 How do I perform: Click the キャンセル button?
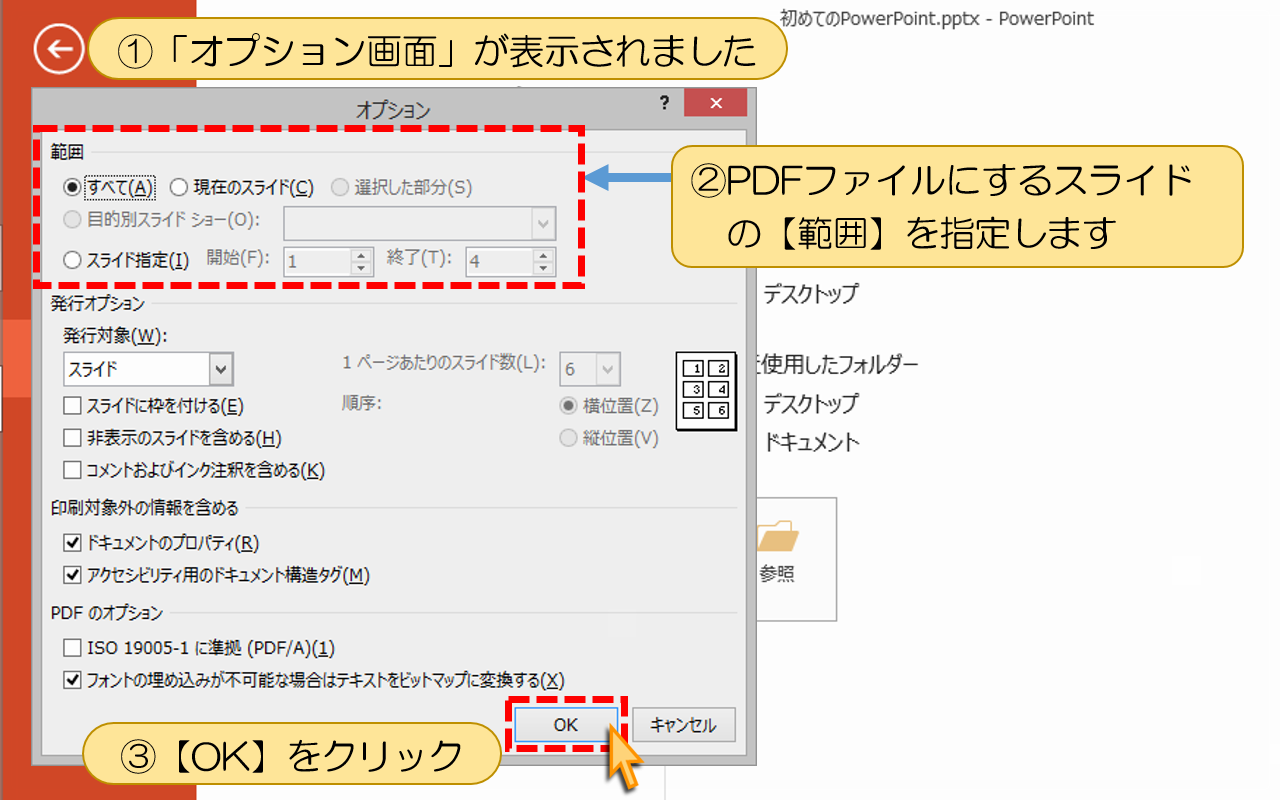coord(683,725)
